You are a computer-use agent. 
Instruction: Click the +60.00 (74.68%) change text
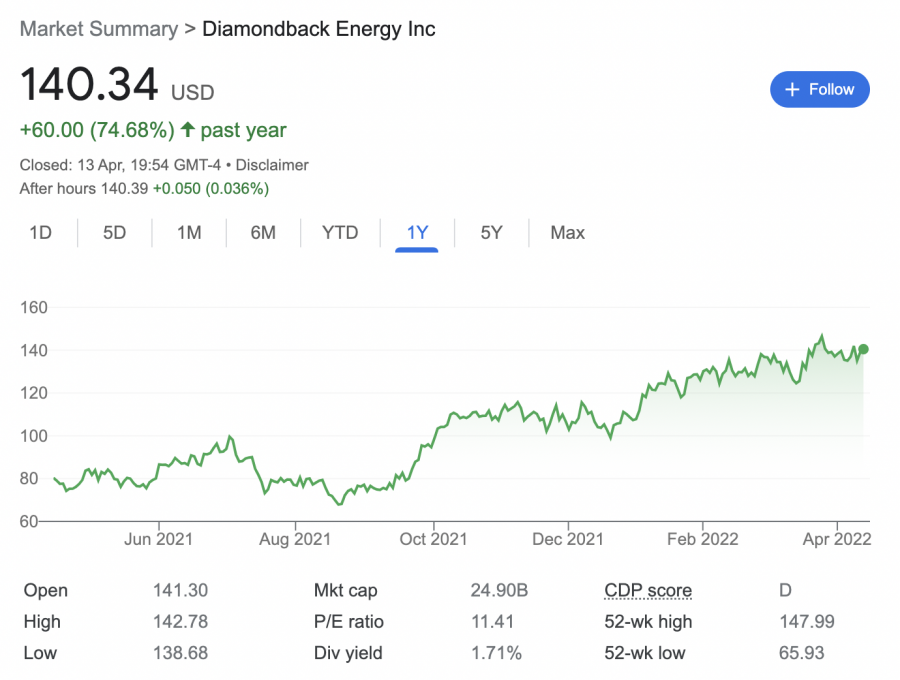(97, 130)
